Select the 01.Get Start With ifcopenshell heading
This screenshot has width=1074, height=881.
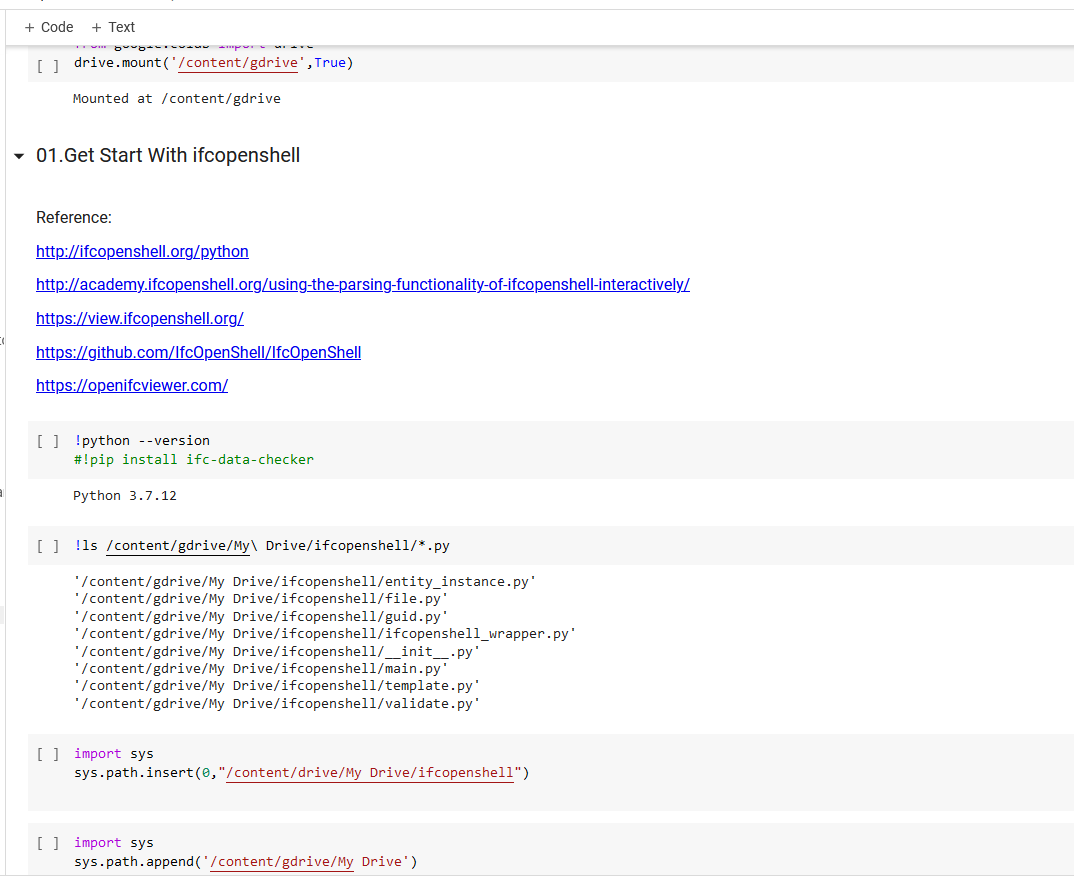click(168, 155)
